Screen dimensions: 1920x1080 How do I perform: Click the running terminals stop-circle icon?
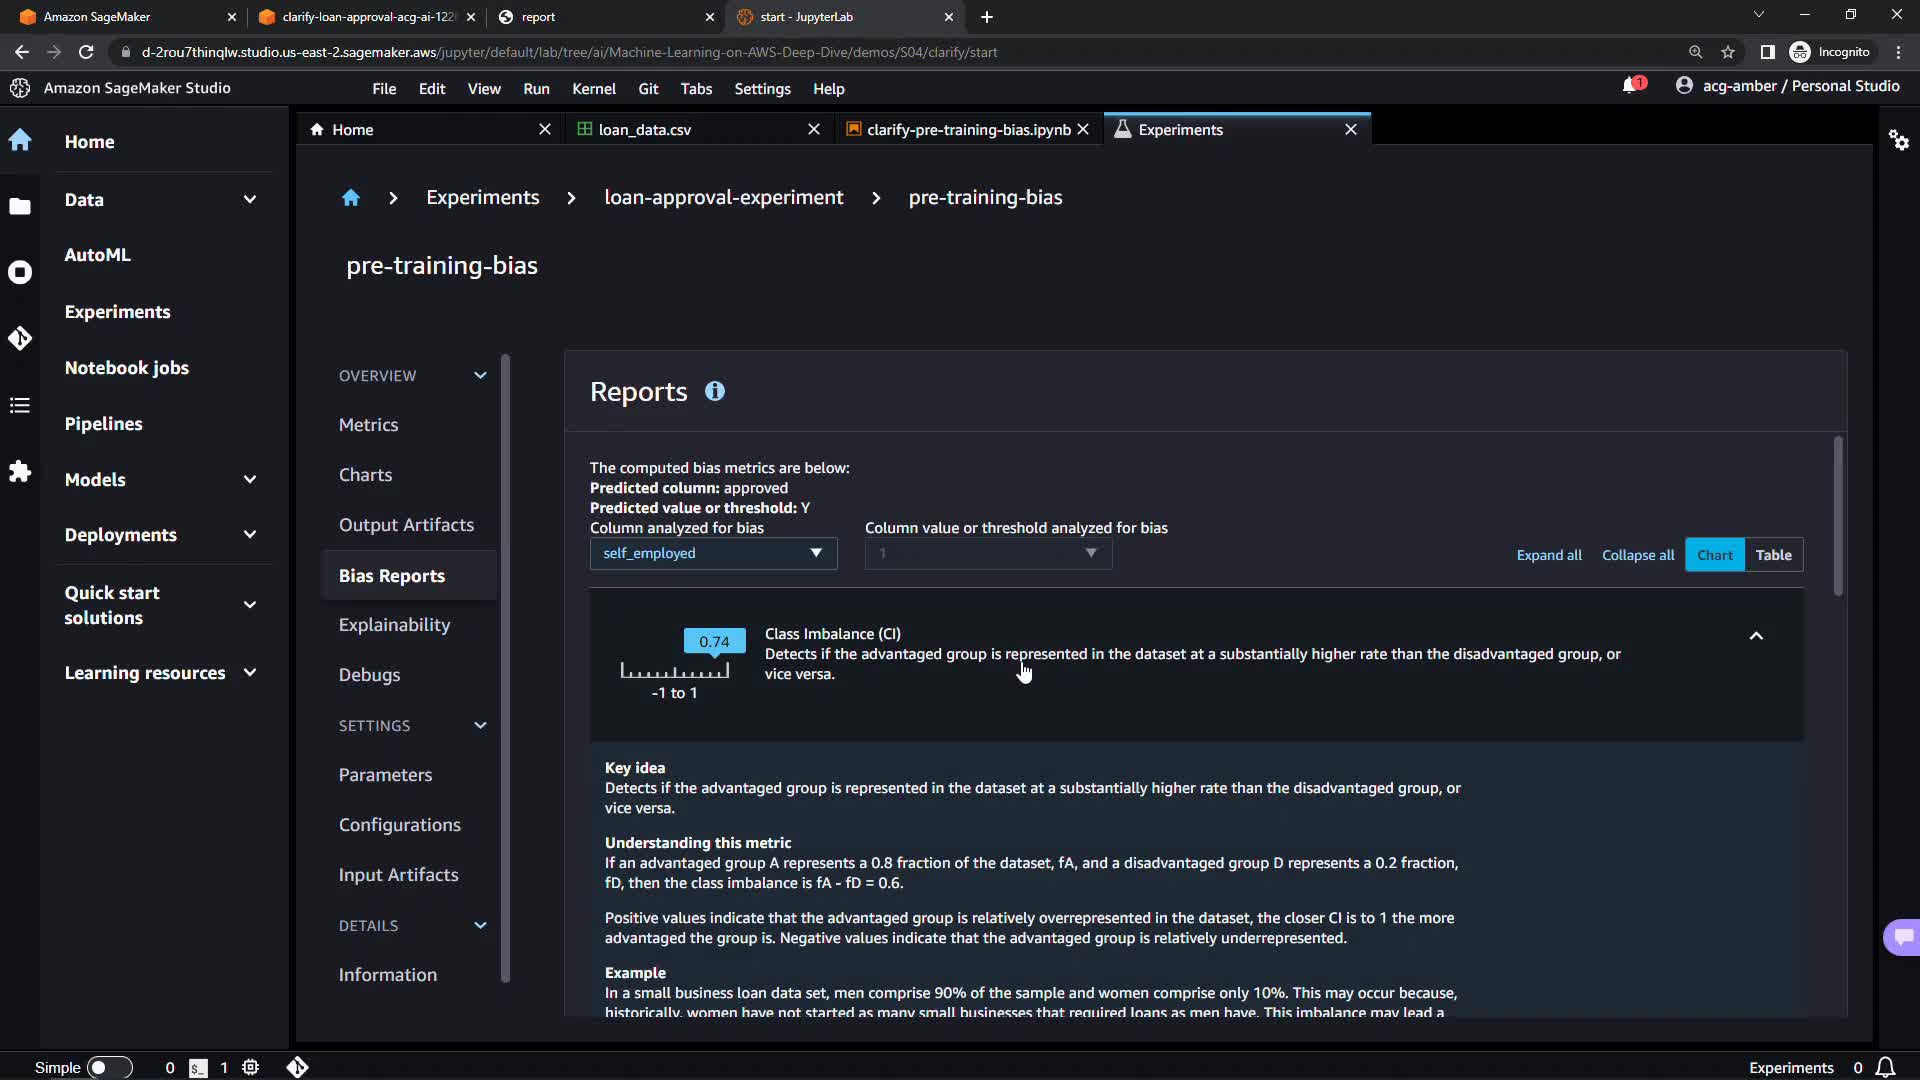click(20, 272)
